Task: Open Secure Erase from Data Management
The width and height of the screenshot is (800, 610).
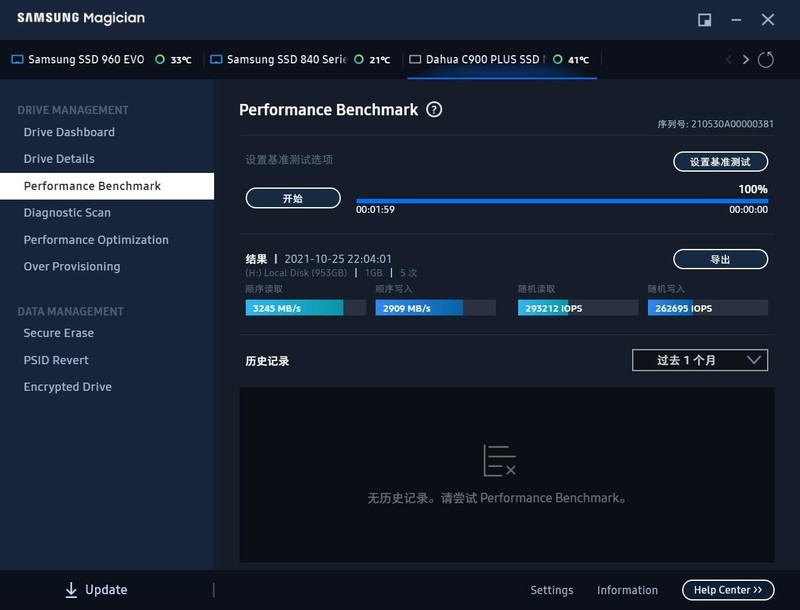Action: click(x=58, y=333)
